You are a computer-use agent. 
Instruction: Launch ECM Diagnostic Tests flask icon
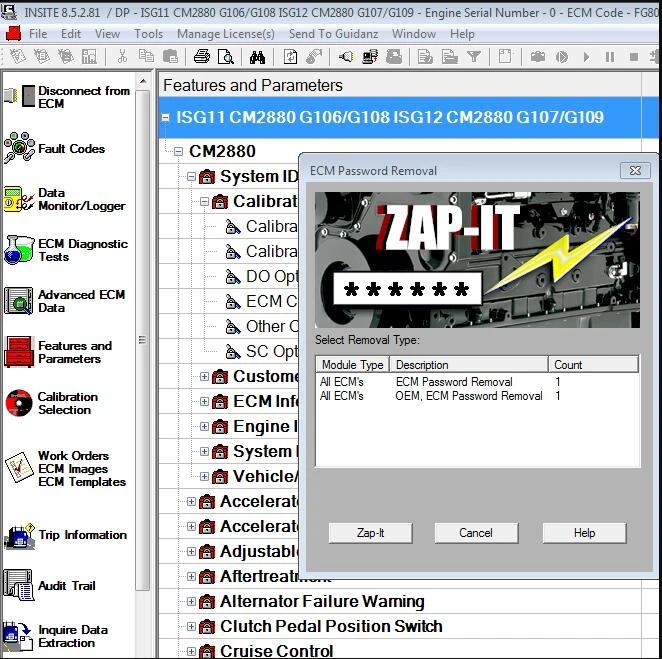tap(19, 250)
